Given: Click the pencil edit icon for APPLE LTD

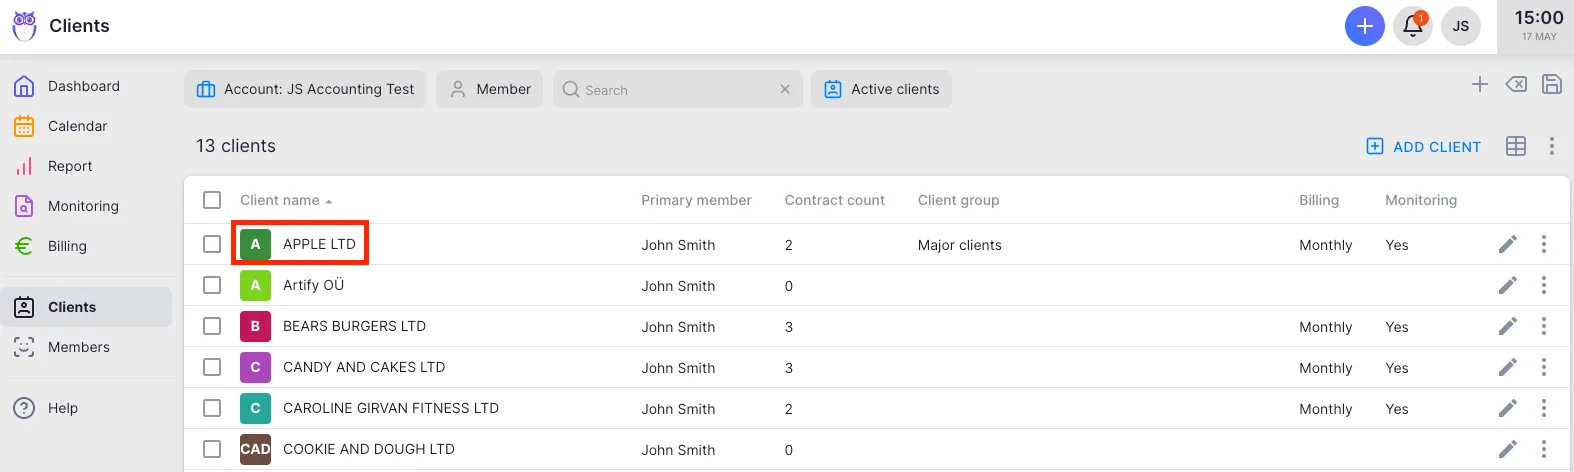Looking at the screenshot, I should [x=1507, y=244].
